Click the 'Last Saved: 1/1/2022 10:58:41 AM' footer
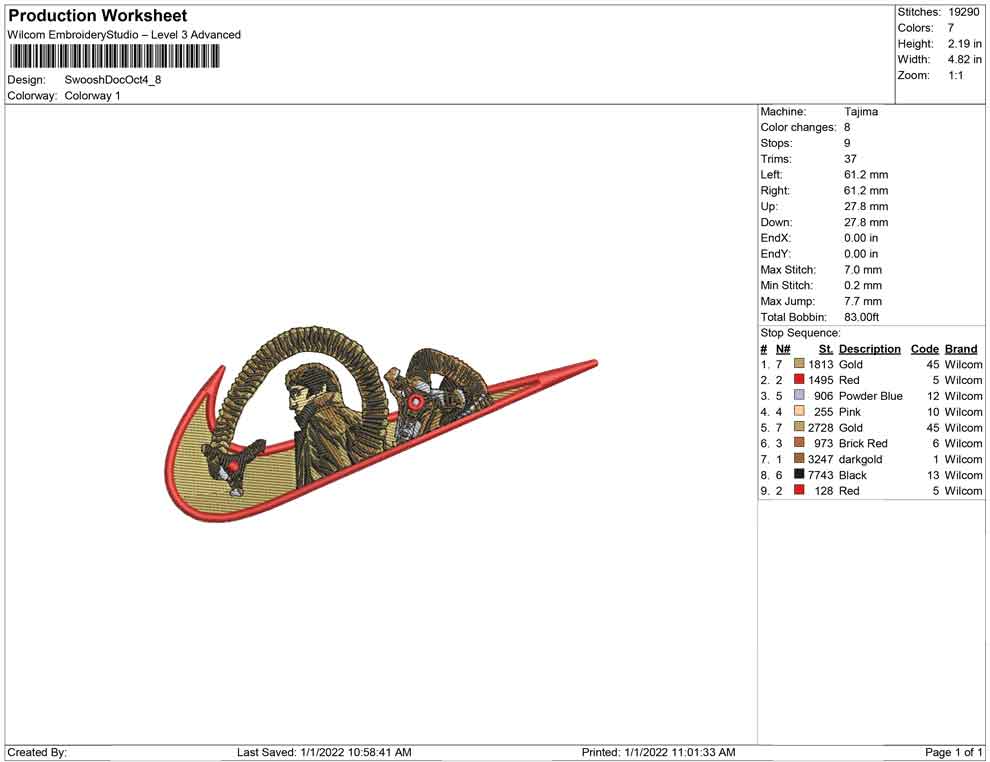Viewport: 990px width, 762px height. click(324, 752)
